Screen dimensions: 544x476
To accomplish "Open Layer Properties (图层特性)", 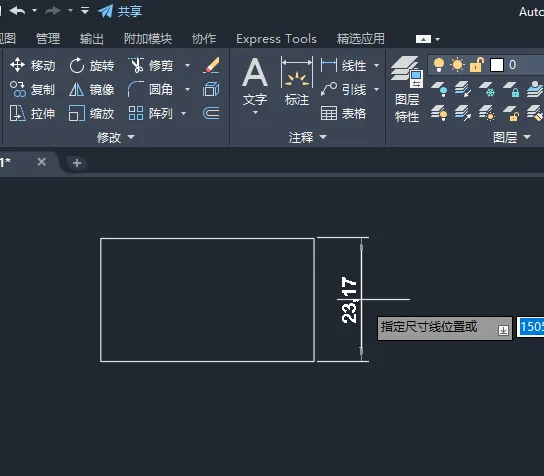I will (x=407, y=90).
